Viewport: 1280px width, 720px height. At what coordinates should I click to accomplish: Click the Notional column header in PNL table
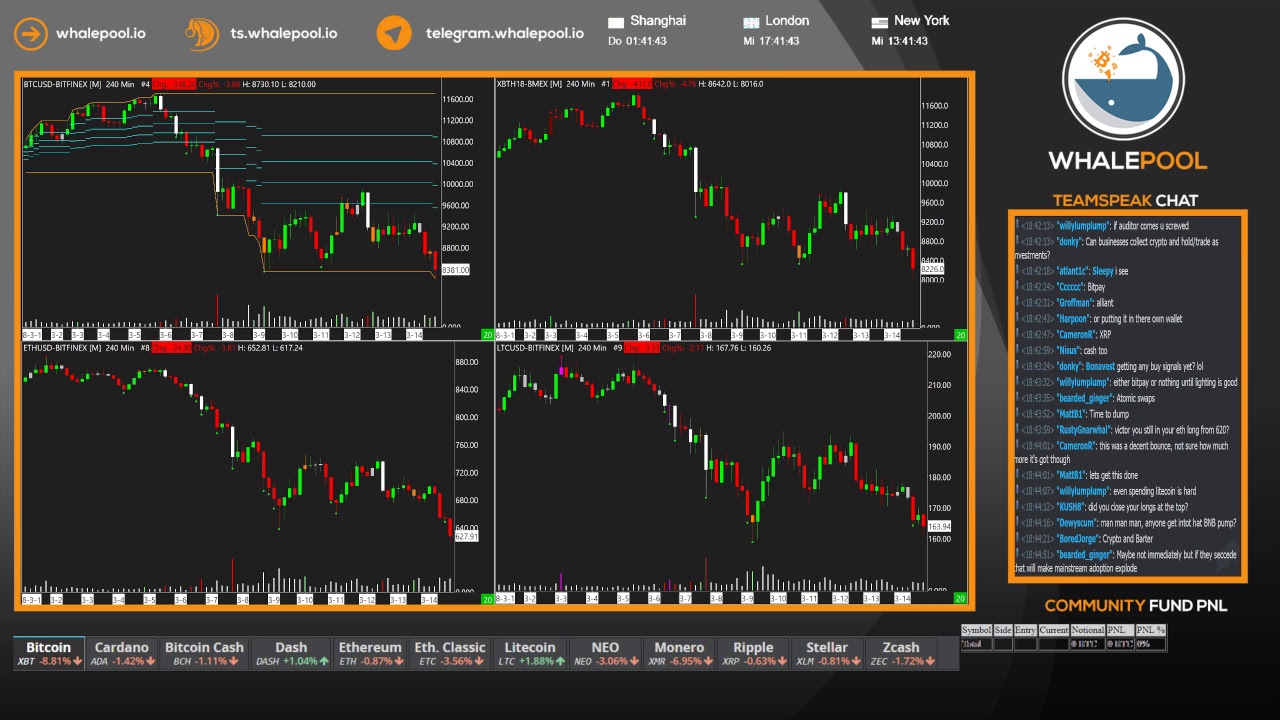1088,630
